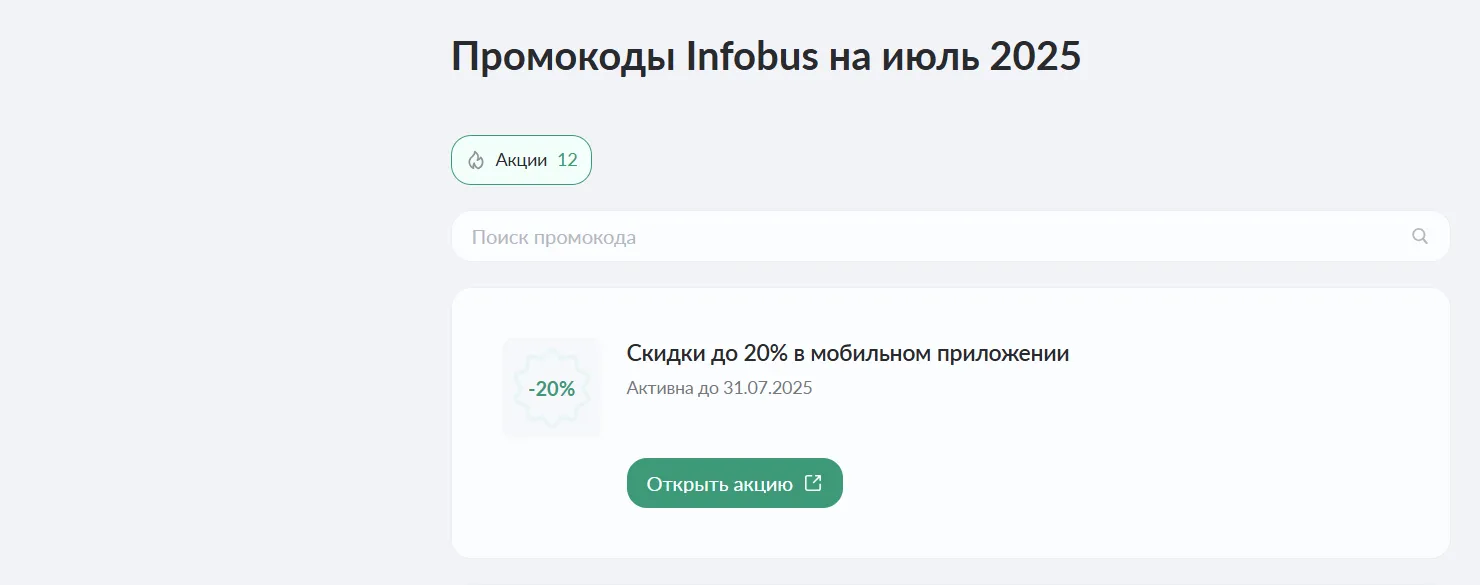The height and width of the screenshot is (585, 1480).
Task: Click the Промокоды Infobus на июль 2025 heading
Action: [x=766, y=57]
